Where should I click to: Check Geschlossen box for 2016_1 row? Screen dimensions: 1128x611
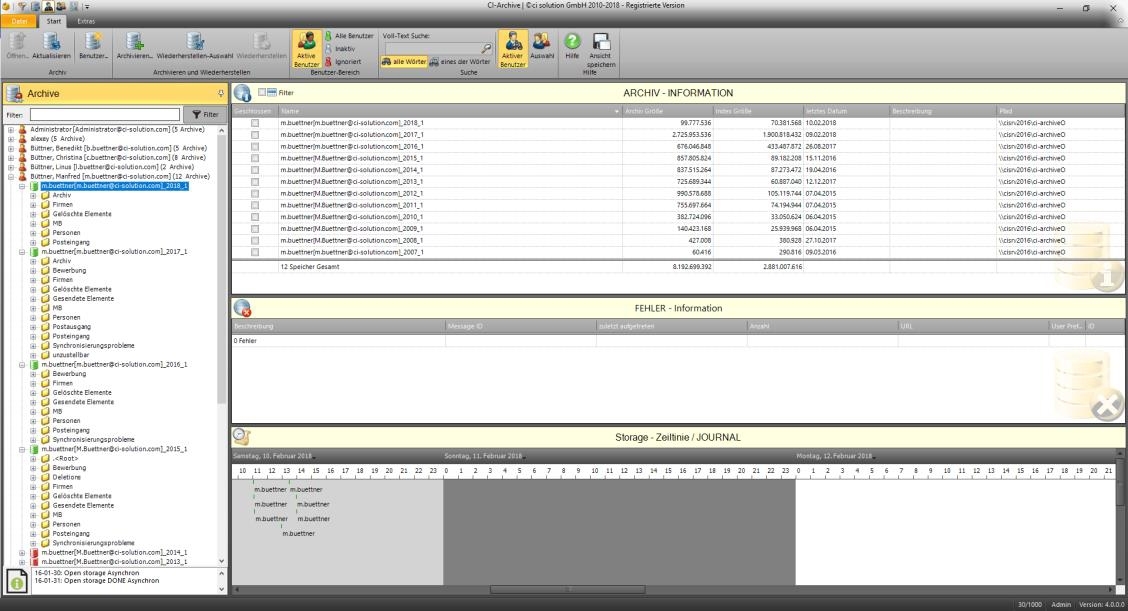255,147
